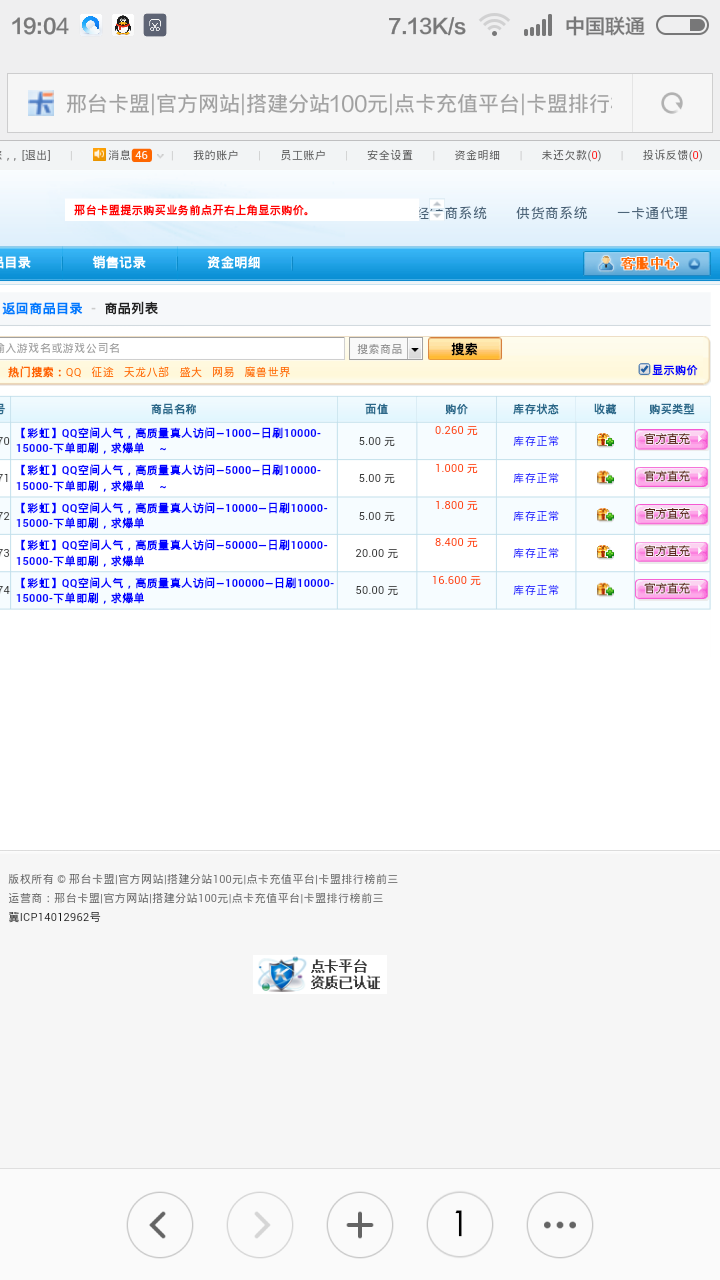
Task: Click the 冀ICP14012962号 footer text
Action: pyautogui.click(x=54, y=917)
